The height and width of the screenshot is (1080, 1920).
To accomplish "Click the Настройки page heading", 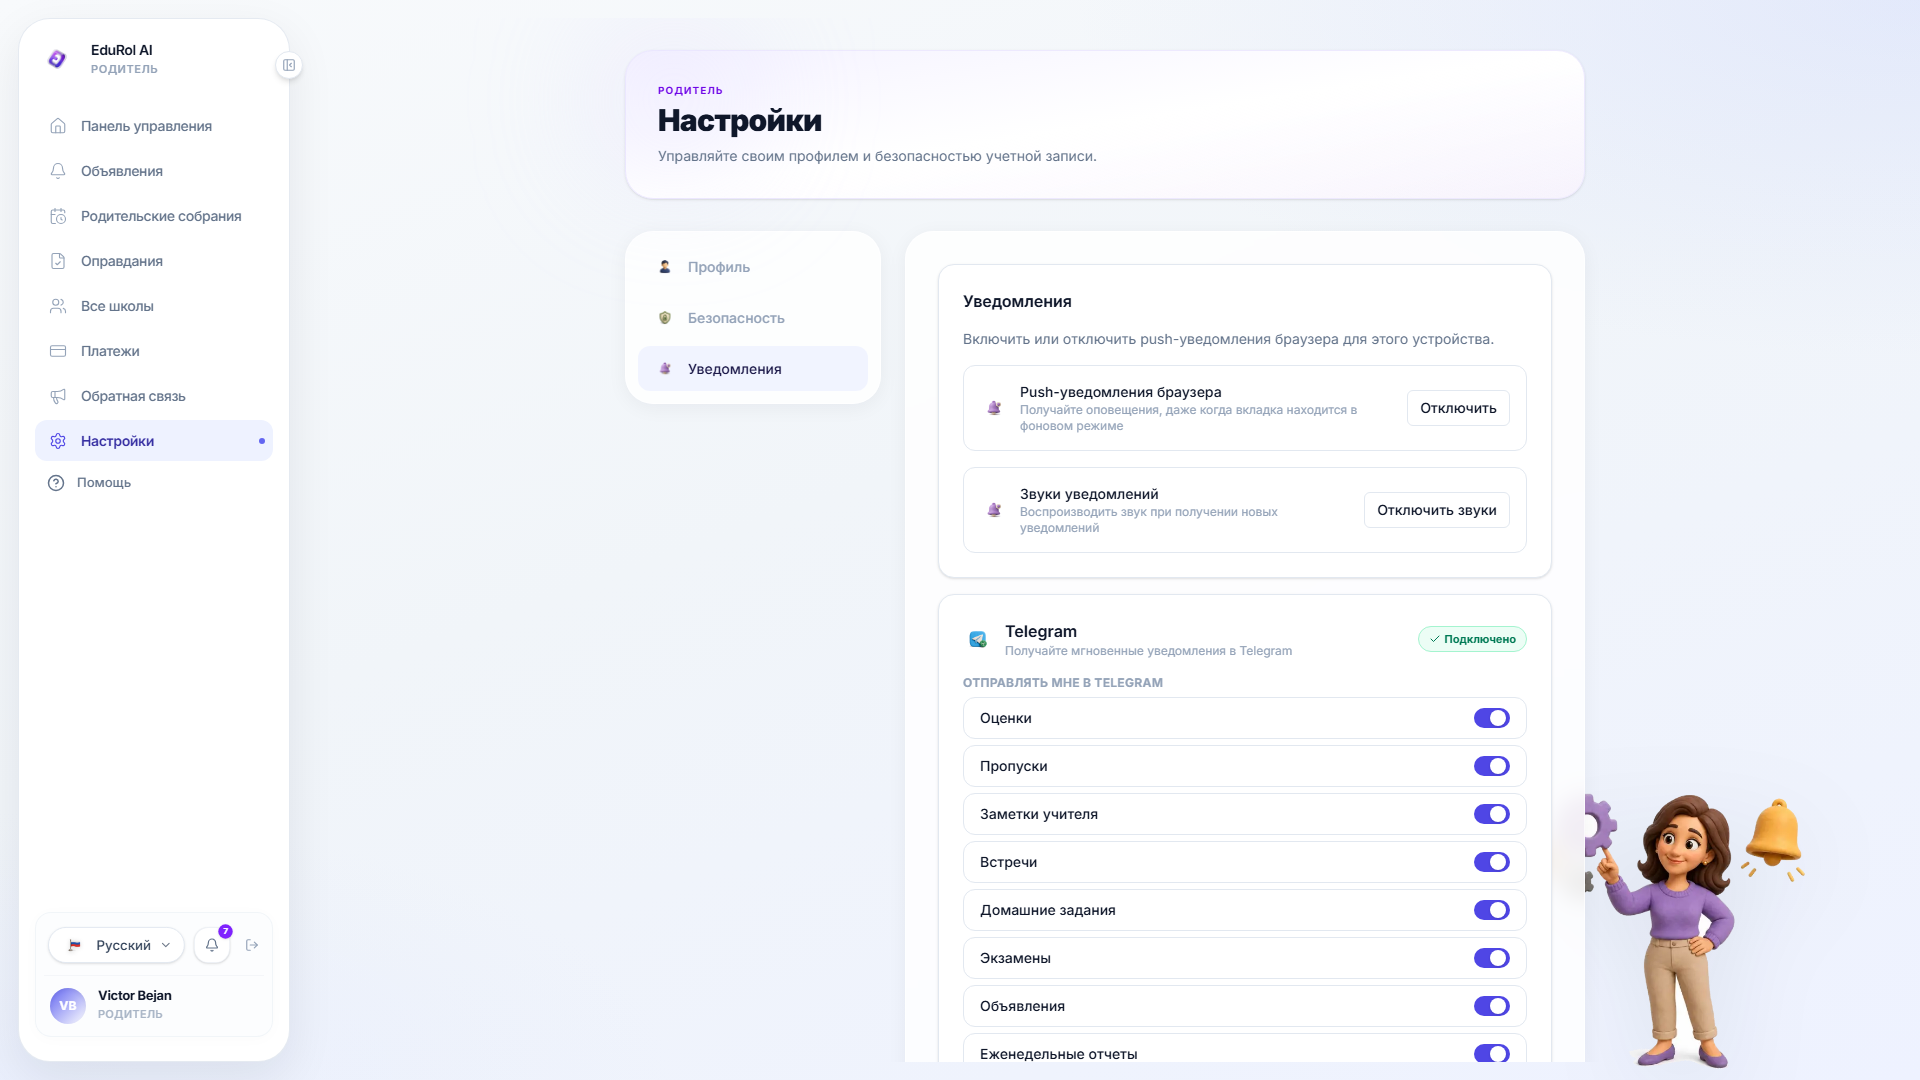I will coord(740,120).
